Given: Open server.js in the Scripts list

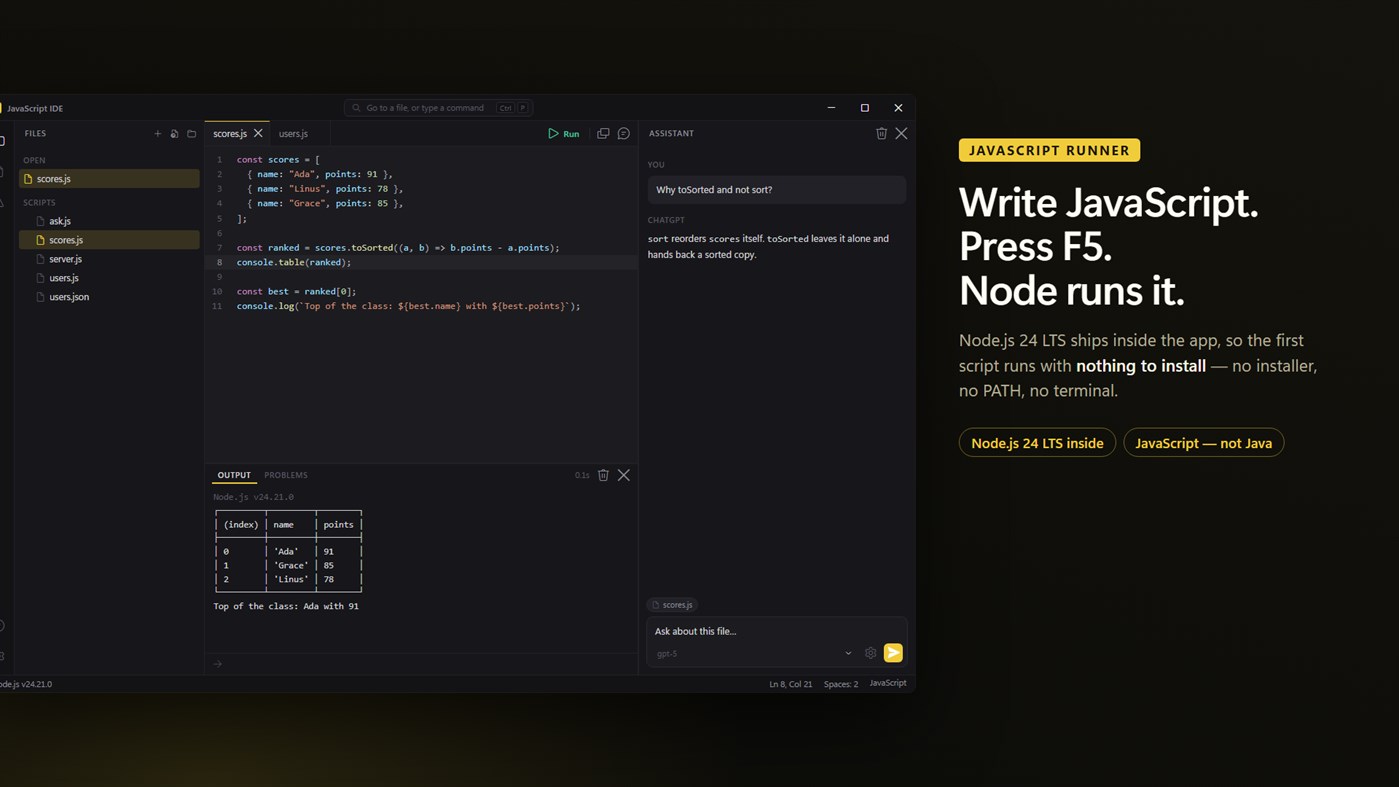Looking at the screenshot, I should pyautogui.click(x=109, y=259).
